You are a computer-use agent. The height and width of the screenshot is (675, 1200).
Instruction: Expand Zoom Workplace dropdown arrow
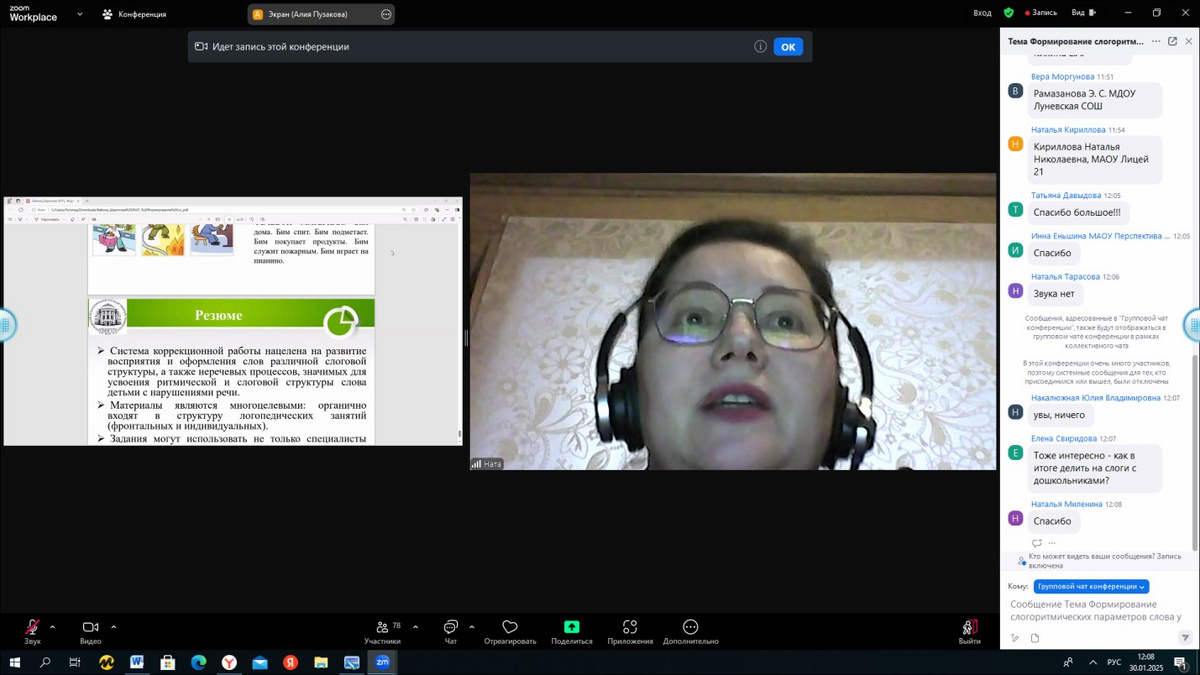pyautogui.click(x=80, y=14)
